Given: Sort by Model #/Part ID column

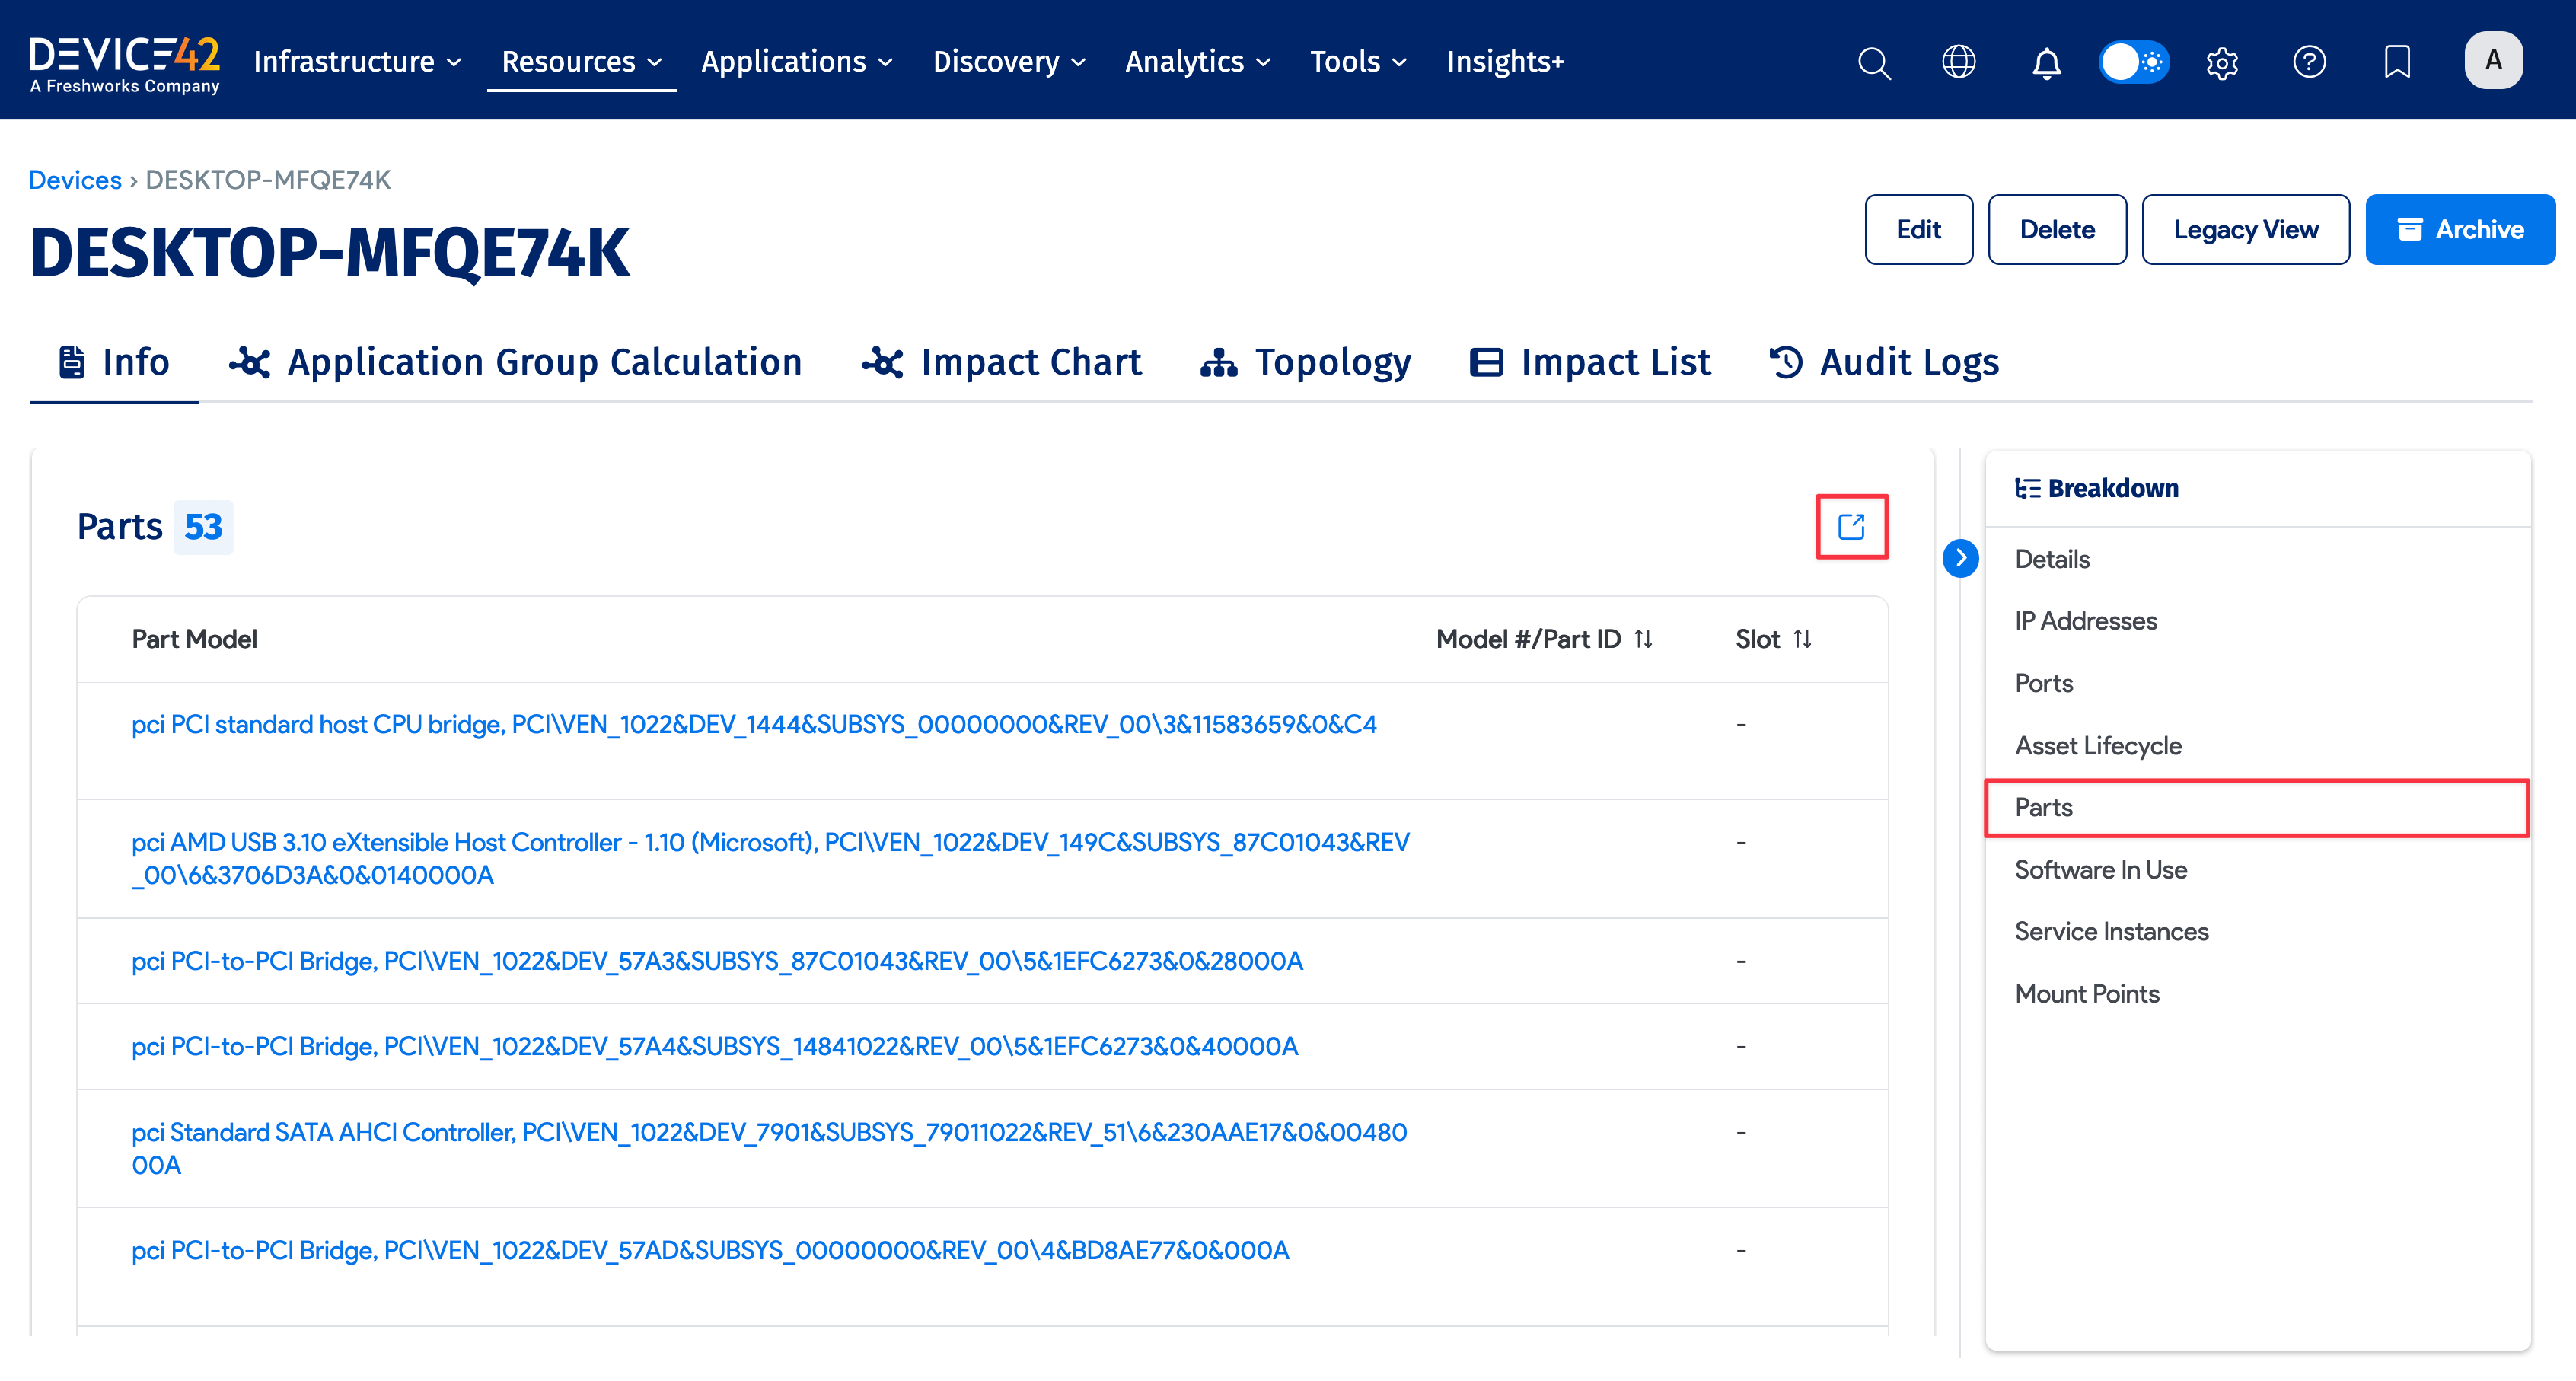Looking at the screenshot, I should click(x=1643, y=639).
